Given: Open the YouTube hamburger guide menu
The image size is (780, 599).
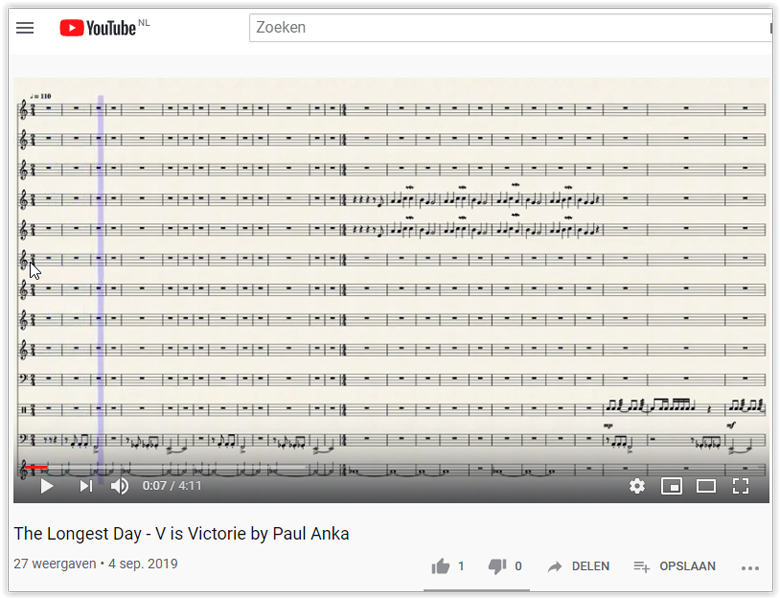Looking at the screenshot, I should click(25, 28).
